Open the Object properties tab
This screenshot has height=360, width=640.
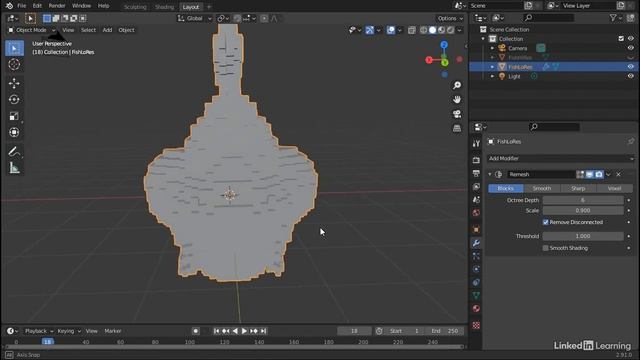(x=476, y=230)
